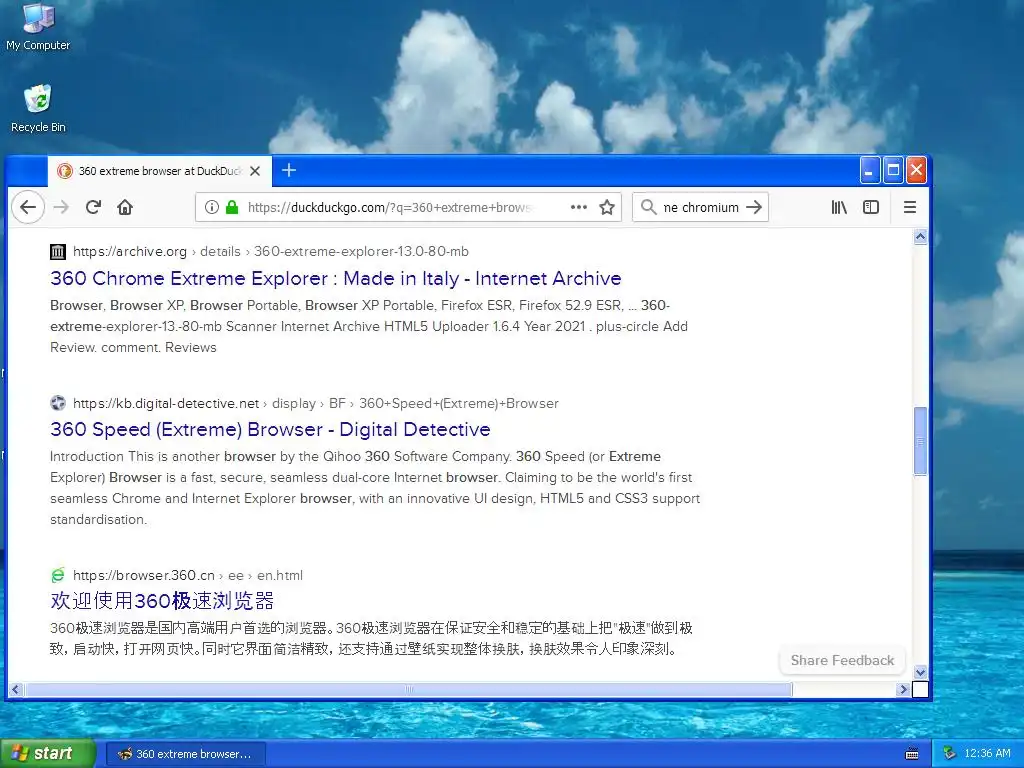Minimize the Firefox window

(869, 171)
